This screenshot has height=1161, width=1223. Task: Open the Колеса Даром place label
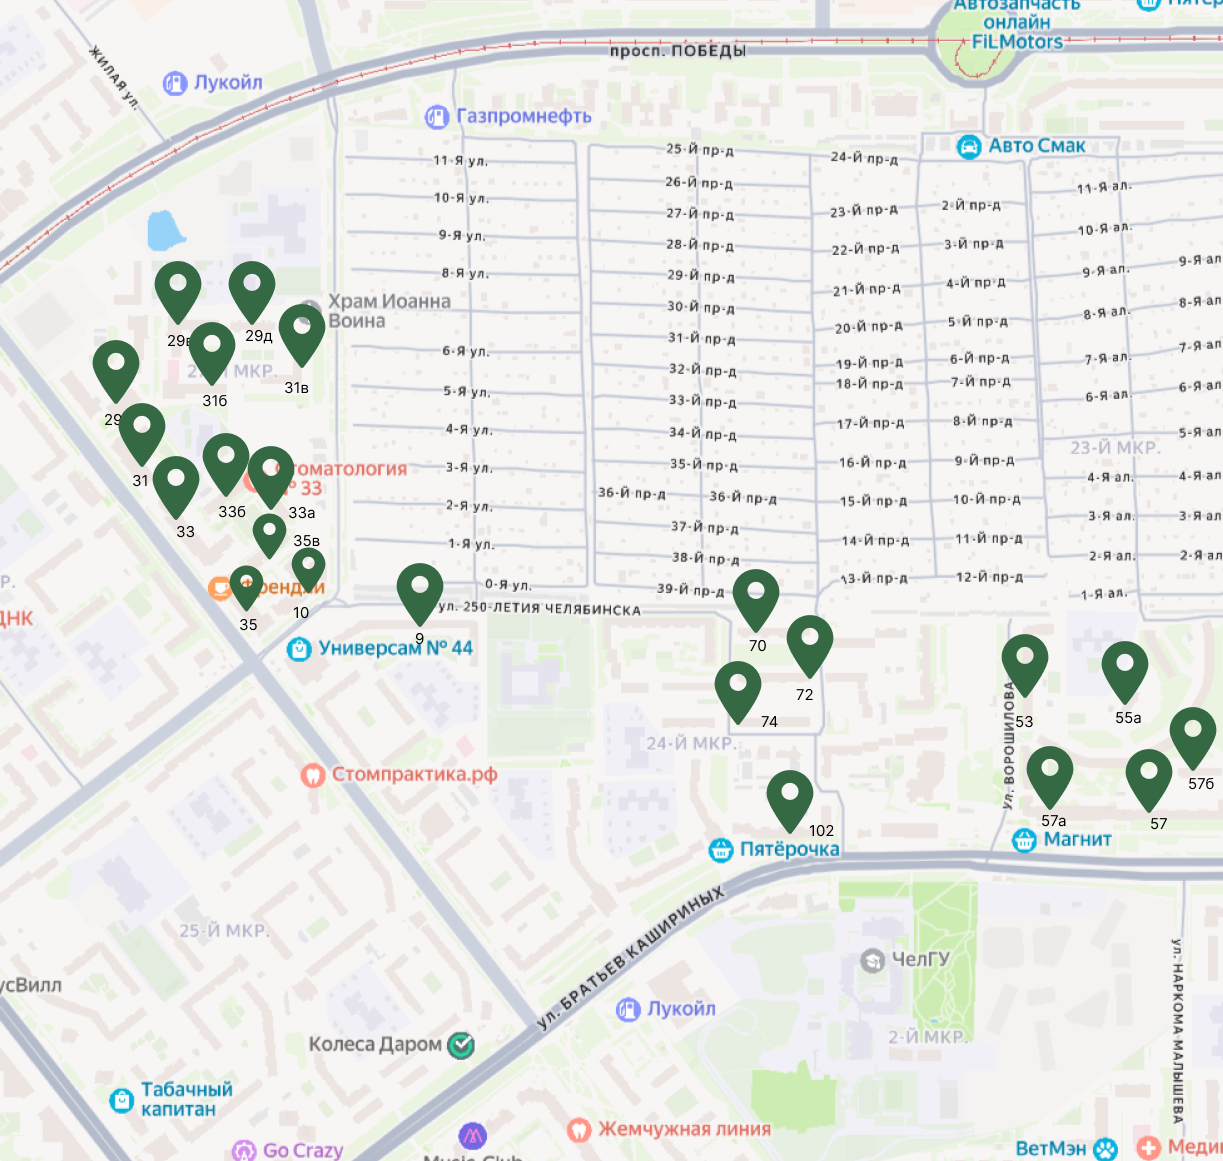[375, 1044]
